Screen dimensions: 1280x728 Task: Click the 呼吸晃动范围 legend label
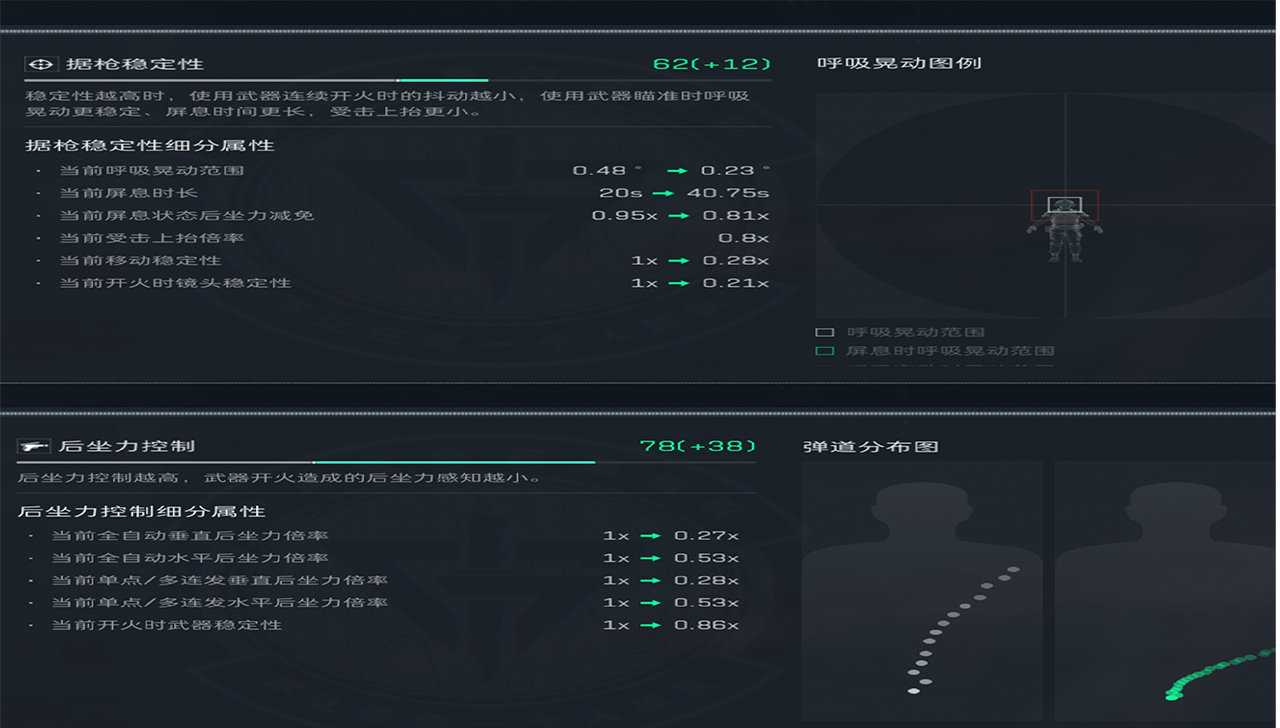point(915,332)
